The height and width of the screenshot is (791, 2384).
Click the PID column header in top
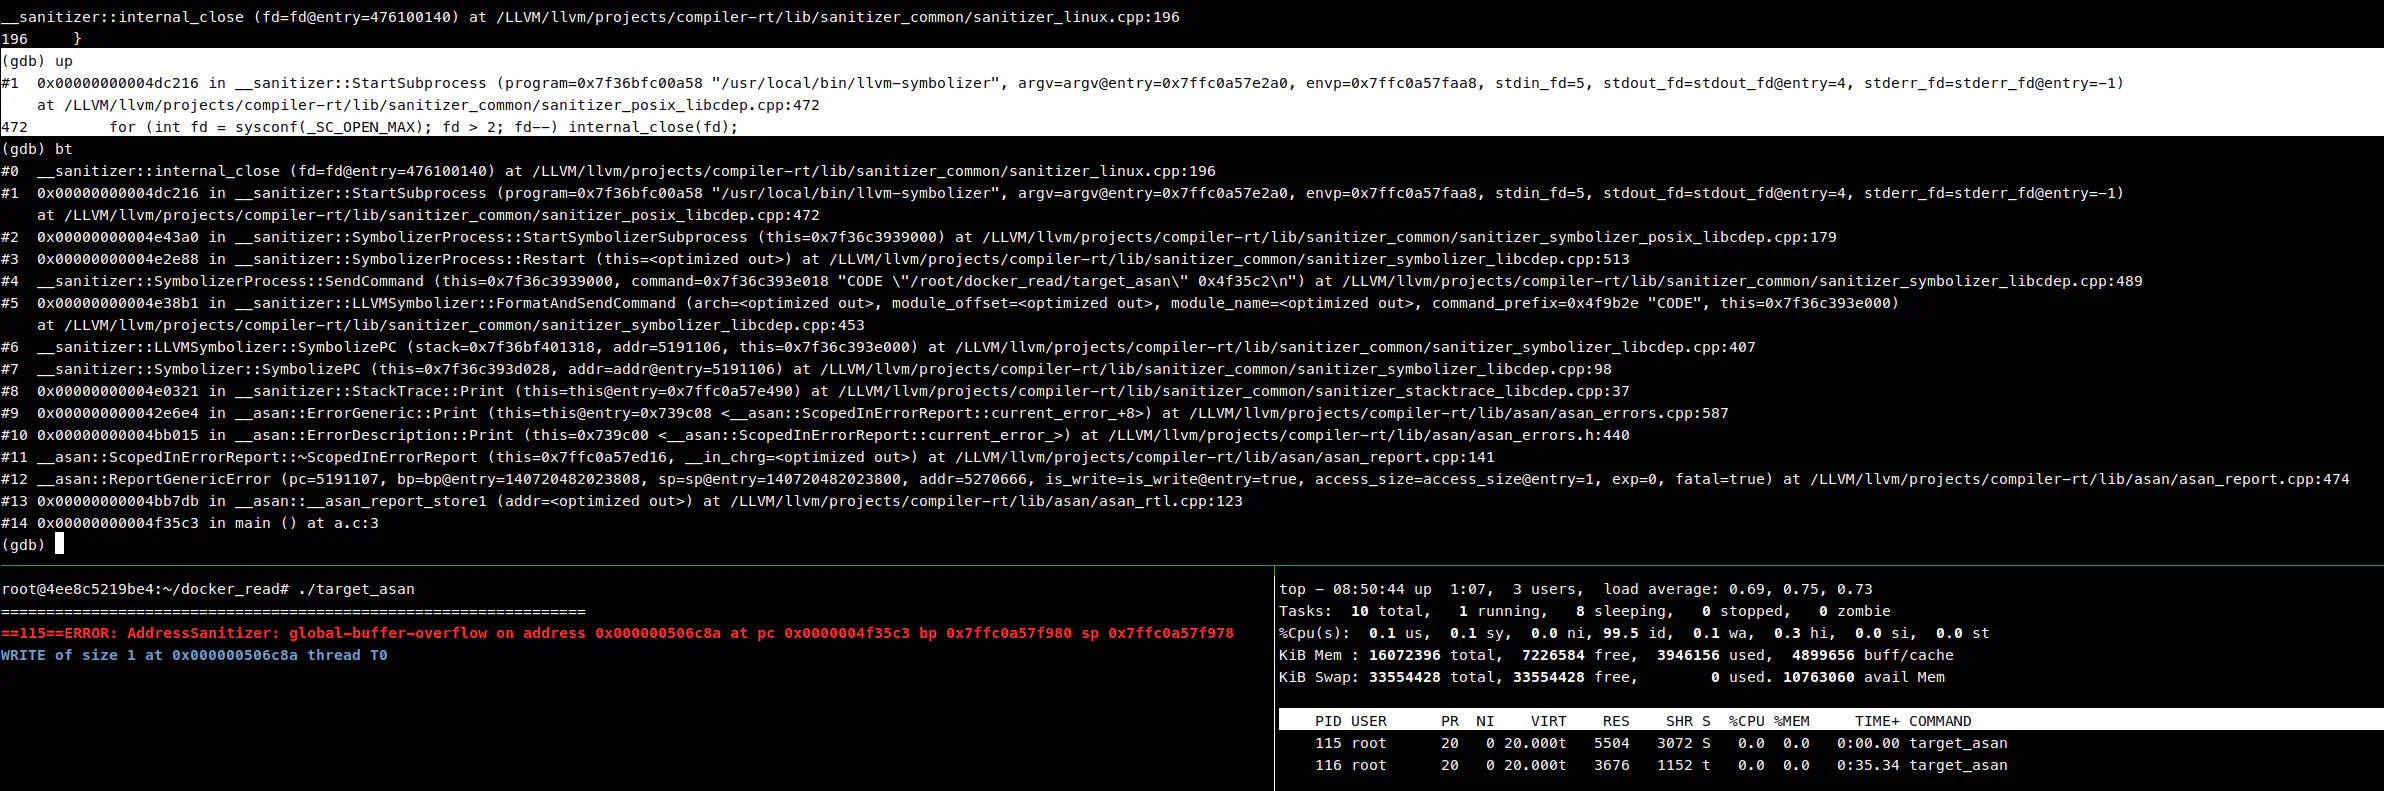pos(1328,721)
